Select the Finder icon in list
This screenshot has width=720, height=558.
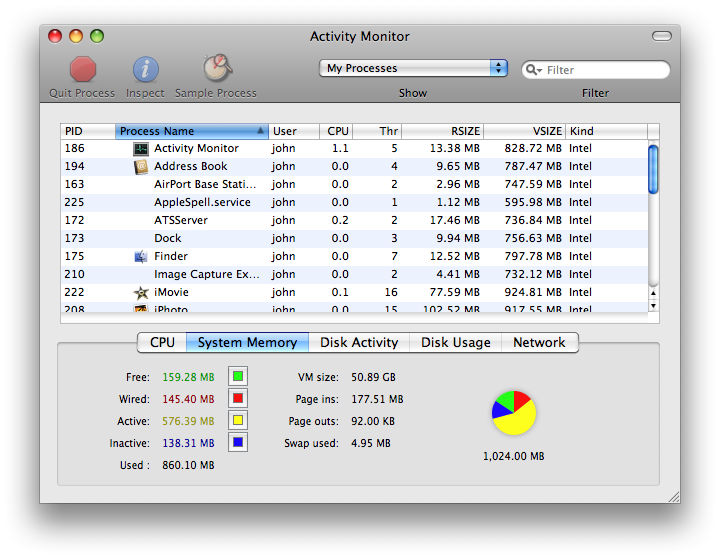coord(141,256)
